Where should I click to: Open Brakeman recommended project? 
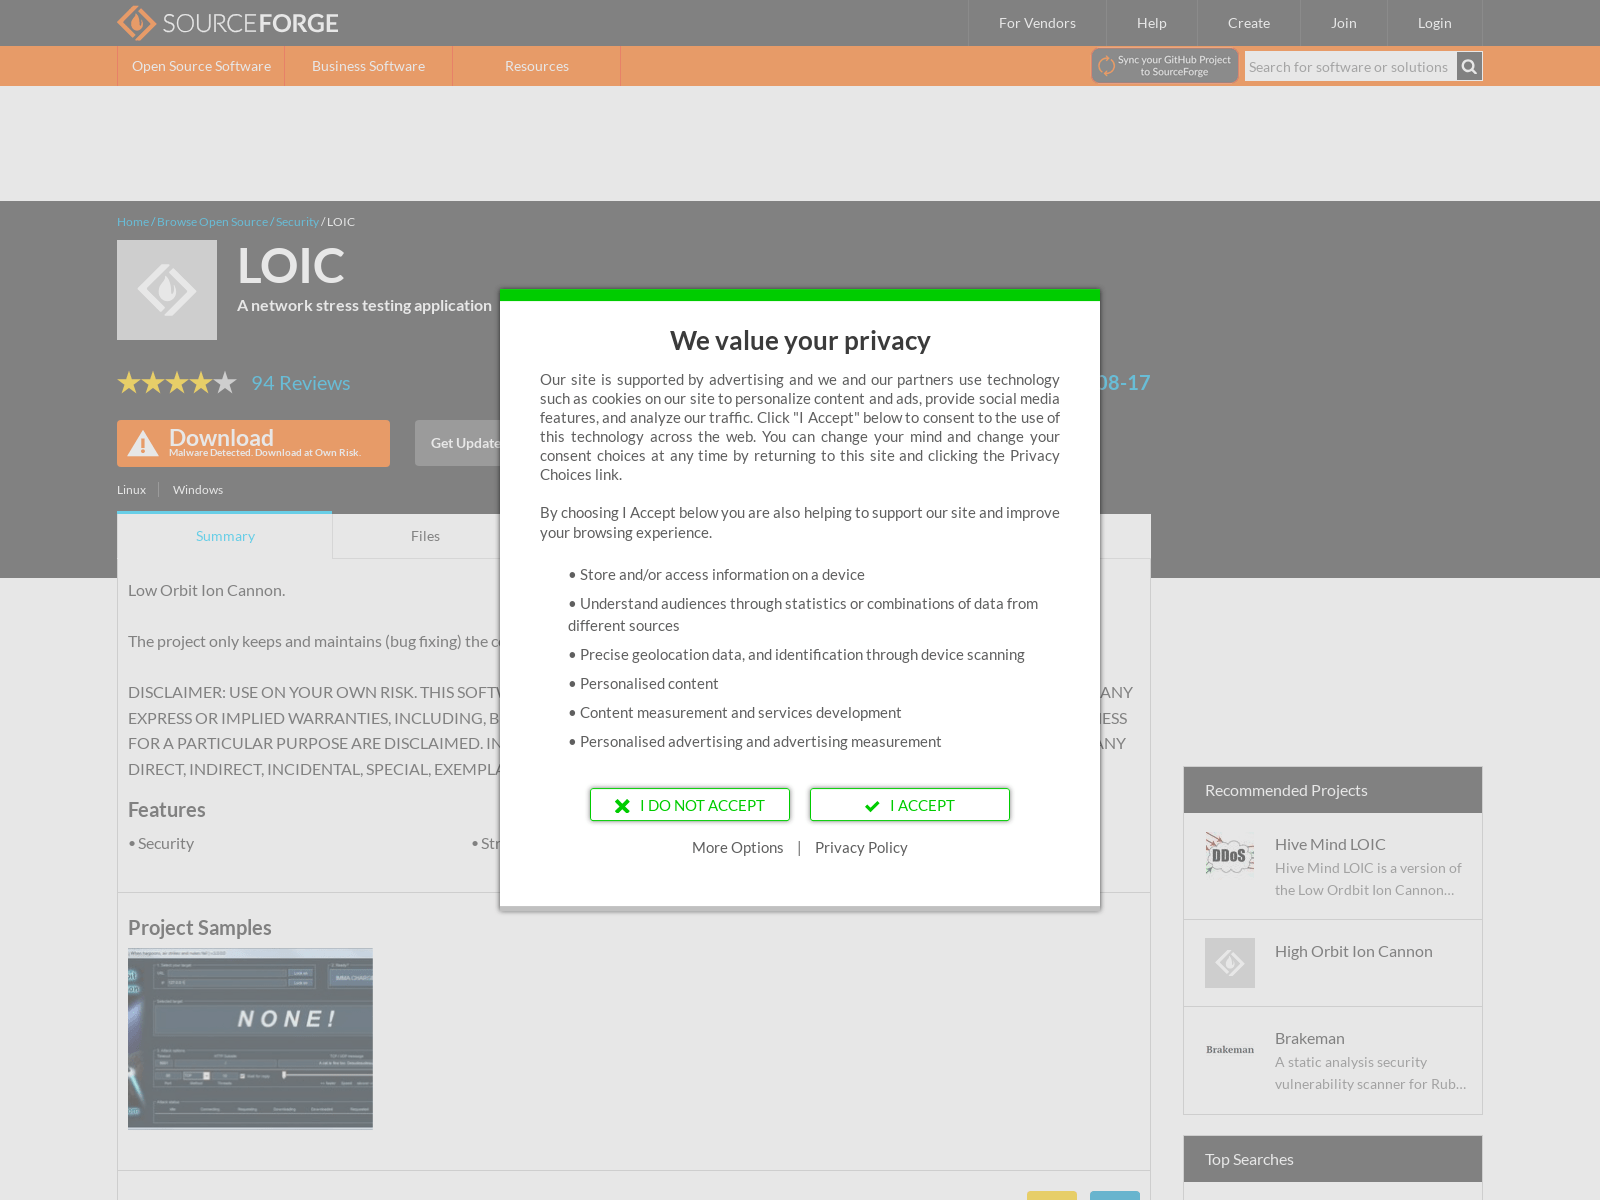coord(1310,1038)
